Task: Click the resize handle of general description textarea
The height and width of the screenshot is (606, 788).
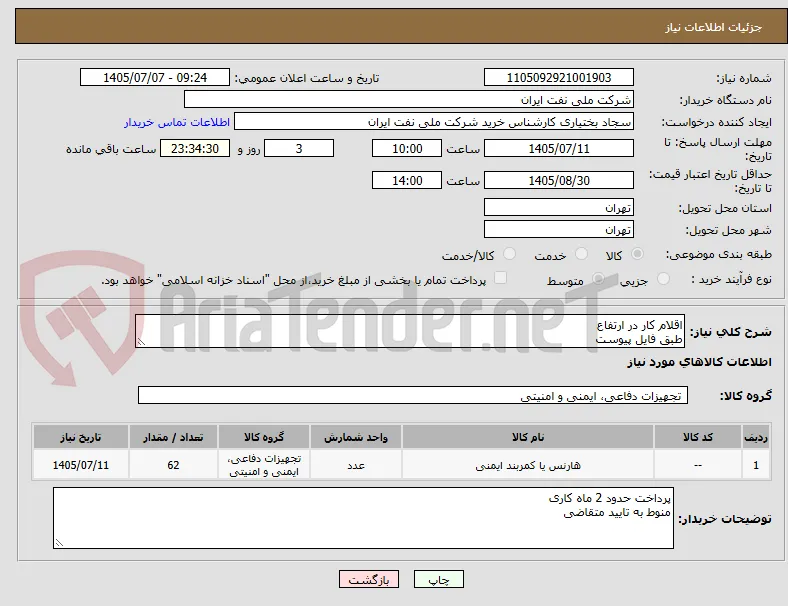Action: click(x=141, y=342)
